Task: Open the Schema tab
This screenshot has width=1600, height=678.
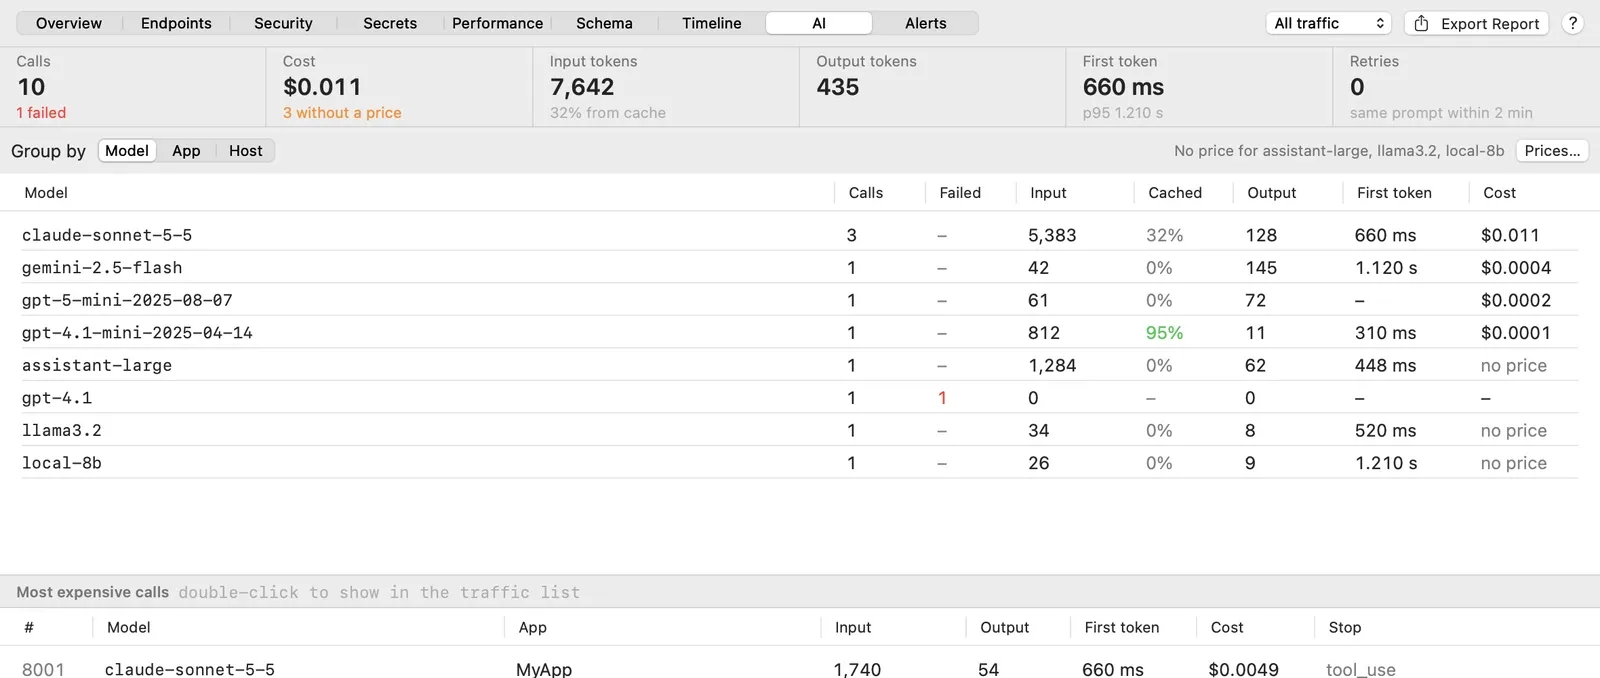Action: pos(604,23)
